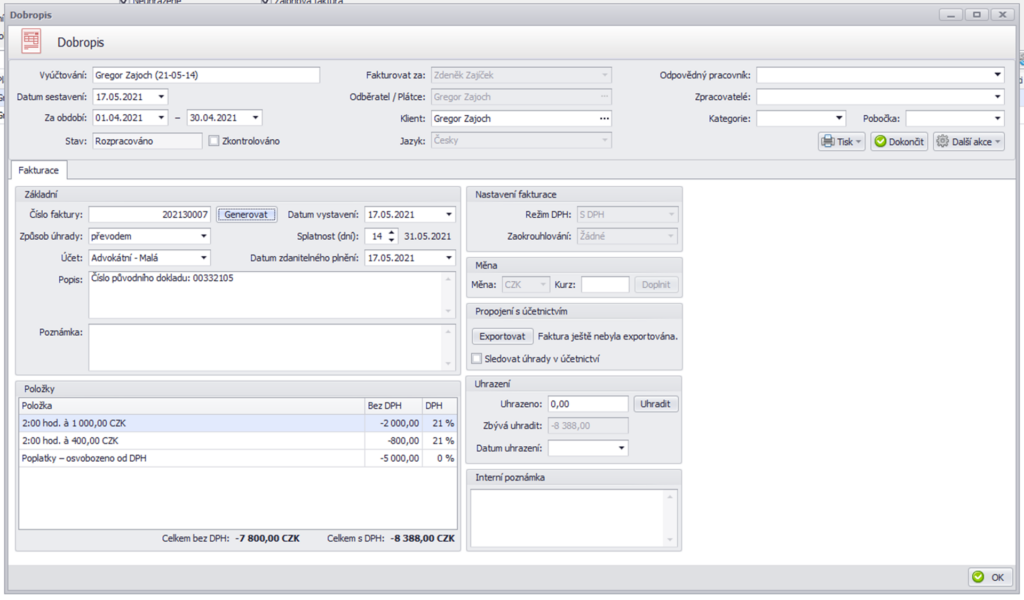1024x600 pixels.
Task: Click the 0 % DPH cell
Action: (x=440, y=458)
